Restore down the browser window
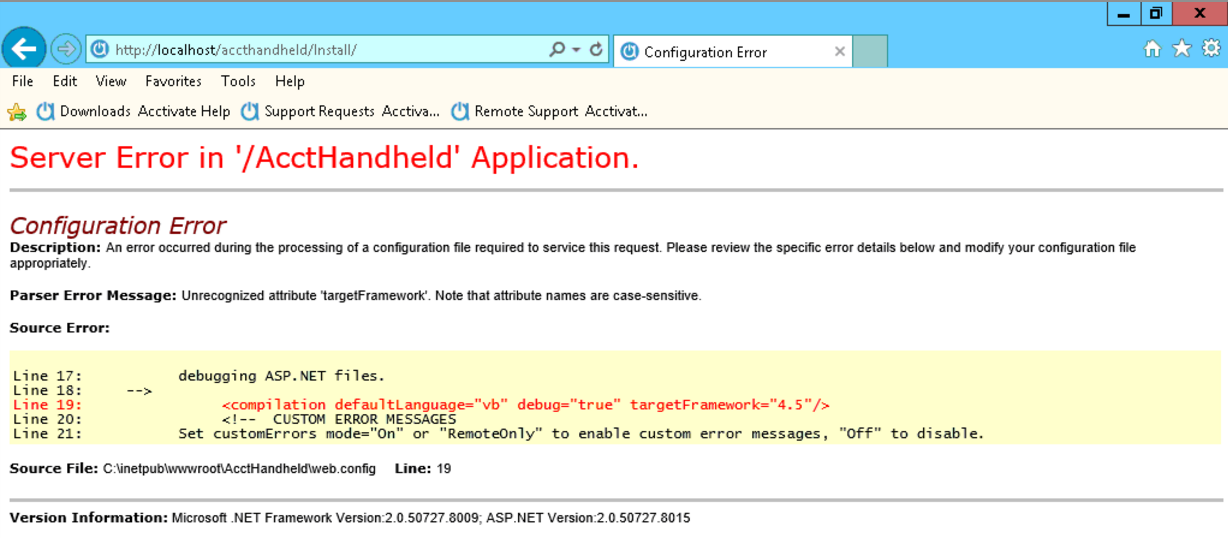This screenshot has height=538, width=1228. click(1156, 14)
